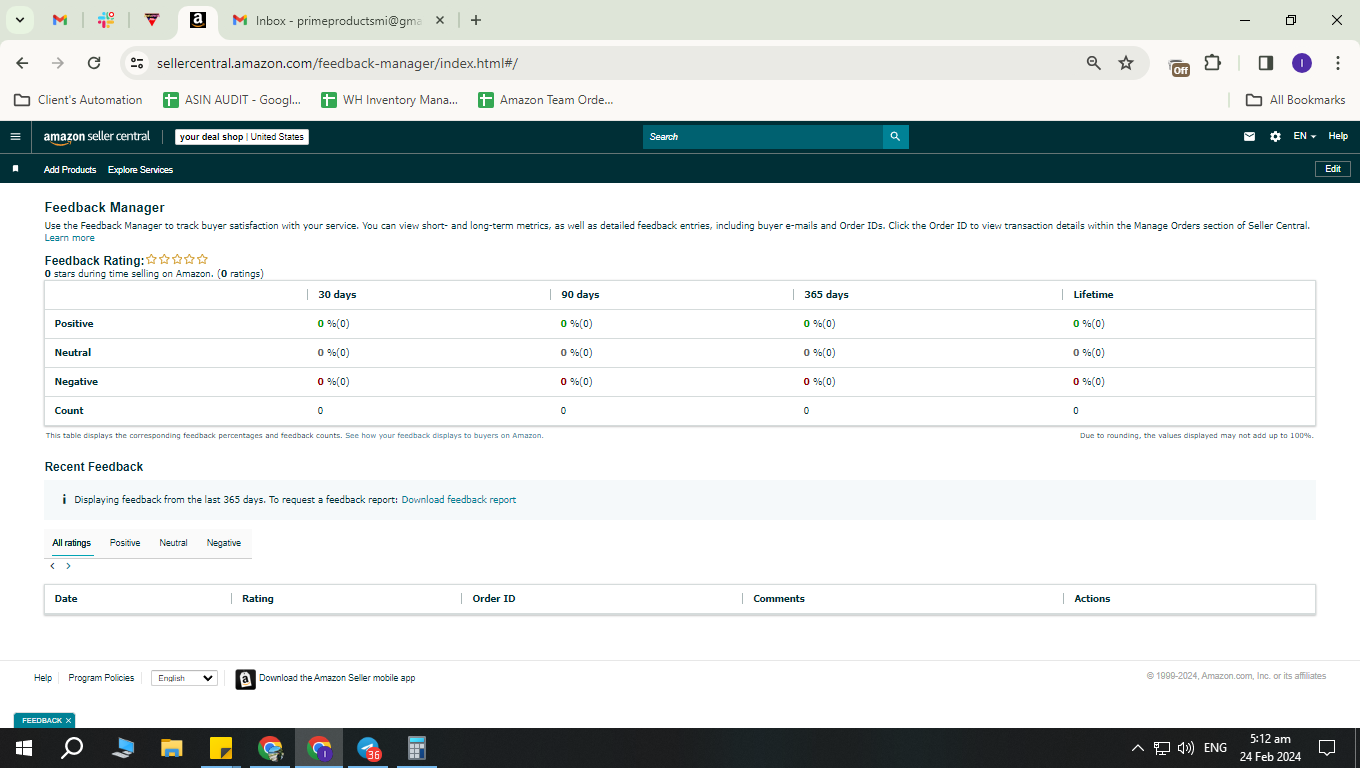The image size is (1360, 768).
Task: Open Calculator from the taskbar
Action: click(417, 747)
